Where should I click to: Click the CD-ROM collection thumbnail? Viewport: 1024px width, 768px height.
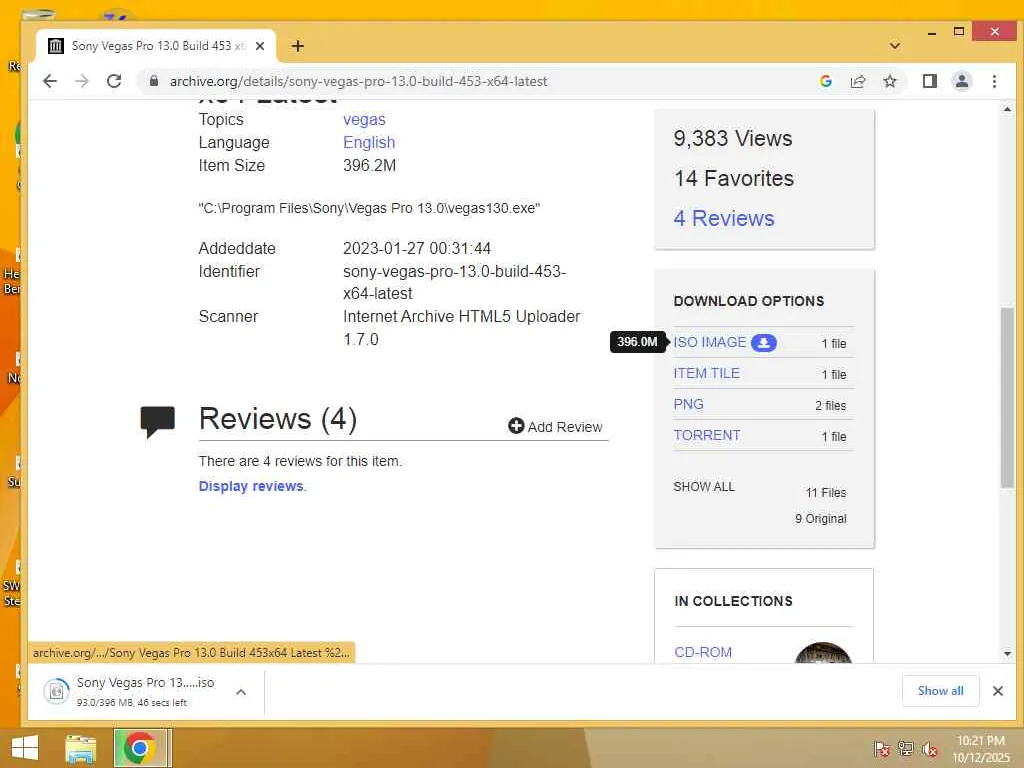click(x=823, y=652)
